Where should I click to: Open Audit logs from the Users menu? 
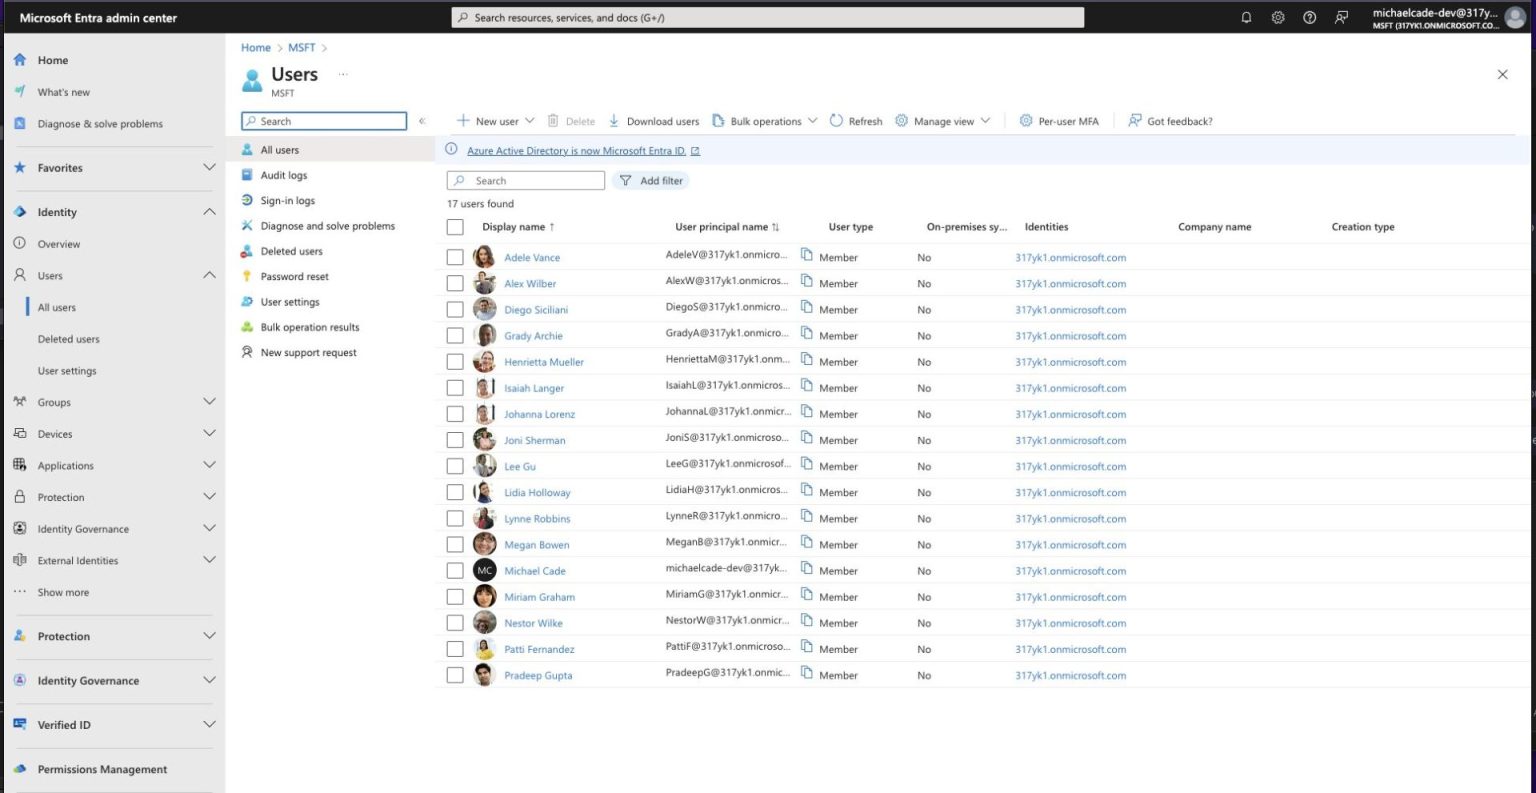pos(283,174)
